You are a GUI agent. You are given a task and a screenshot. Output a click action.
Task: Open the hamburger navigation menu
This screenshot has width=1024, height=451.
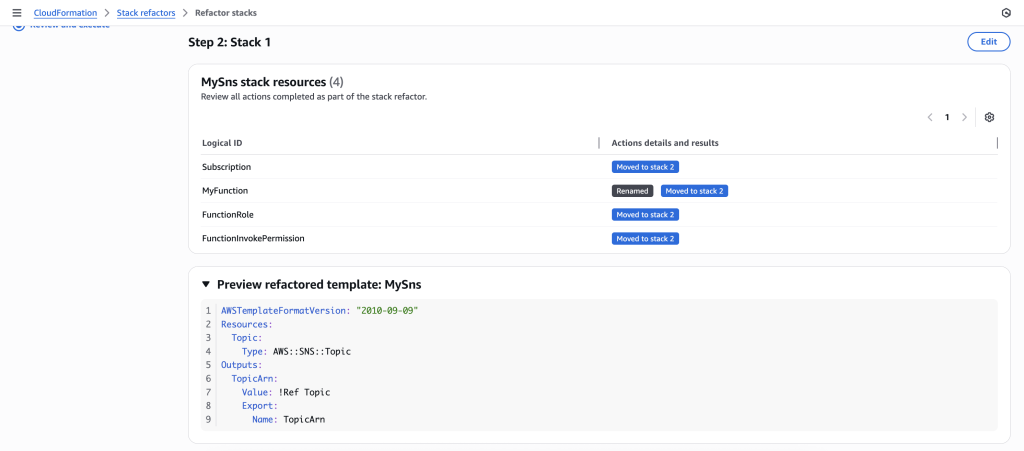point(17,12)
